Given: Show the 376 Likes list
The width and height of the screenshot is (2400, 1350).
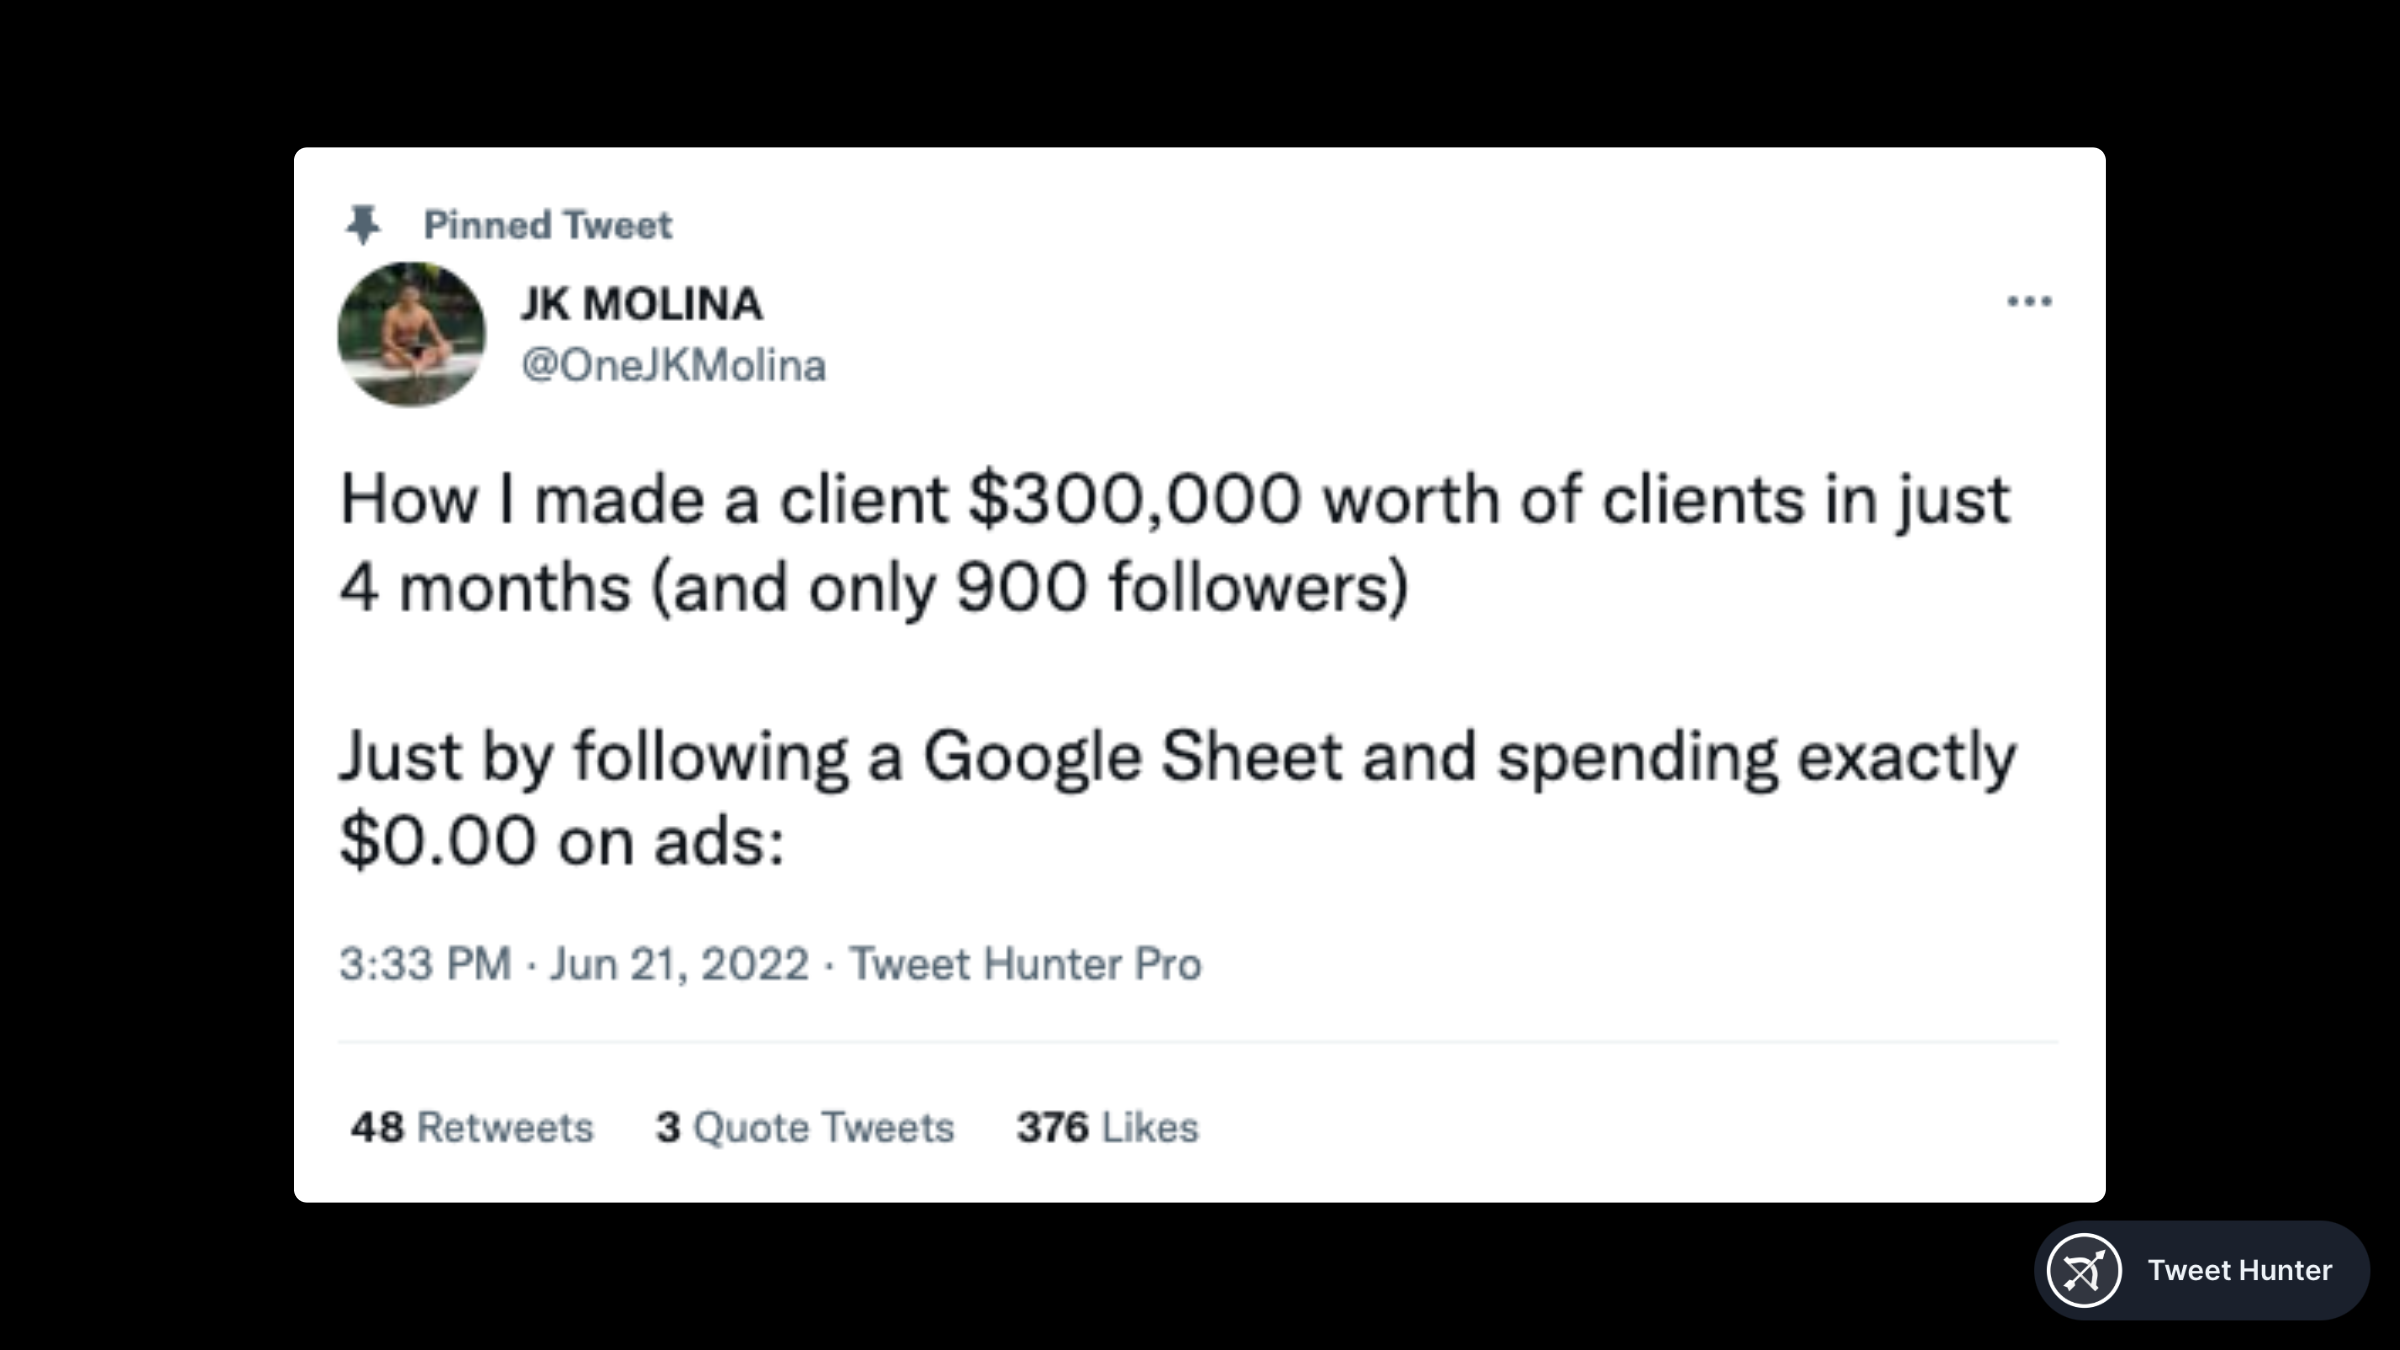Looking at the screenshot, I should pyautogui.click(x=1107, y=1127).
